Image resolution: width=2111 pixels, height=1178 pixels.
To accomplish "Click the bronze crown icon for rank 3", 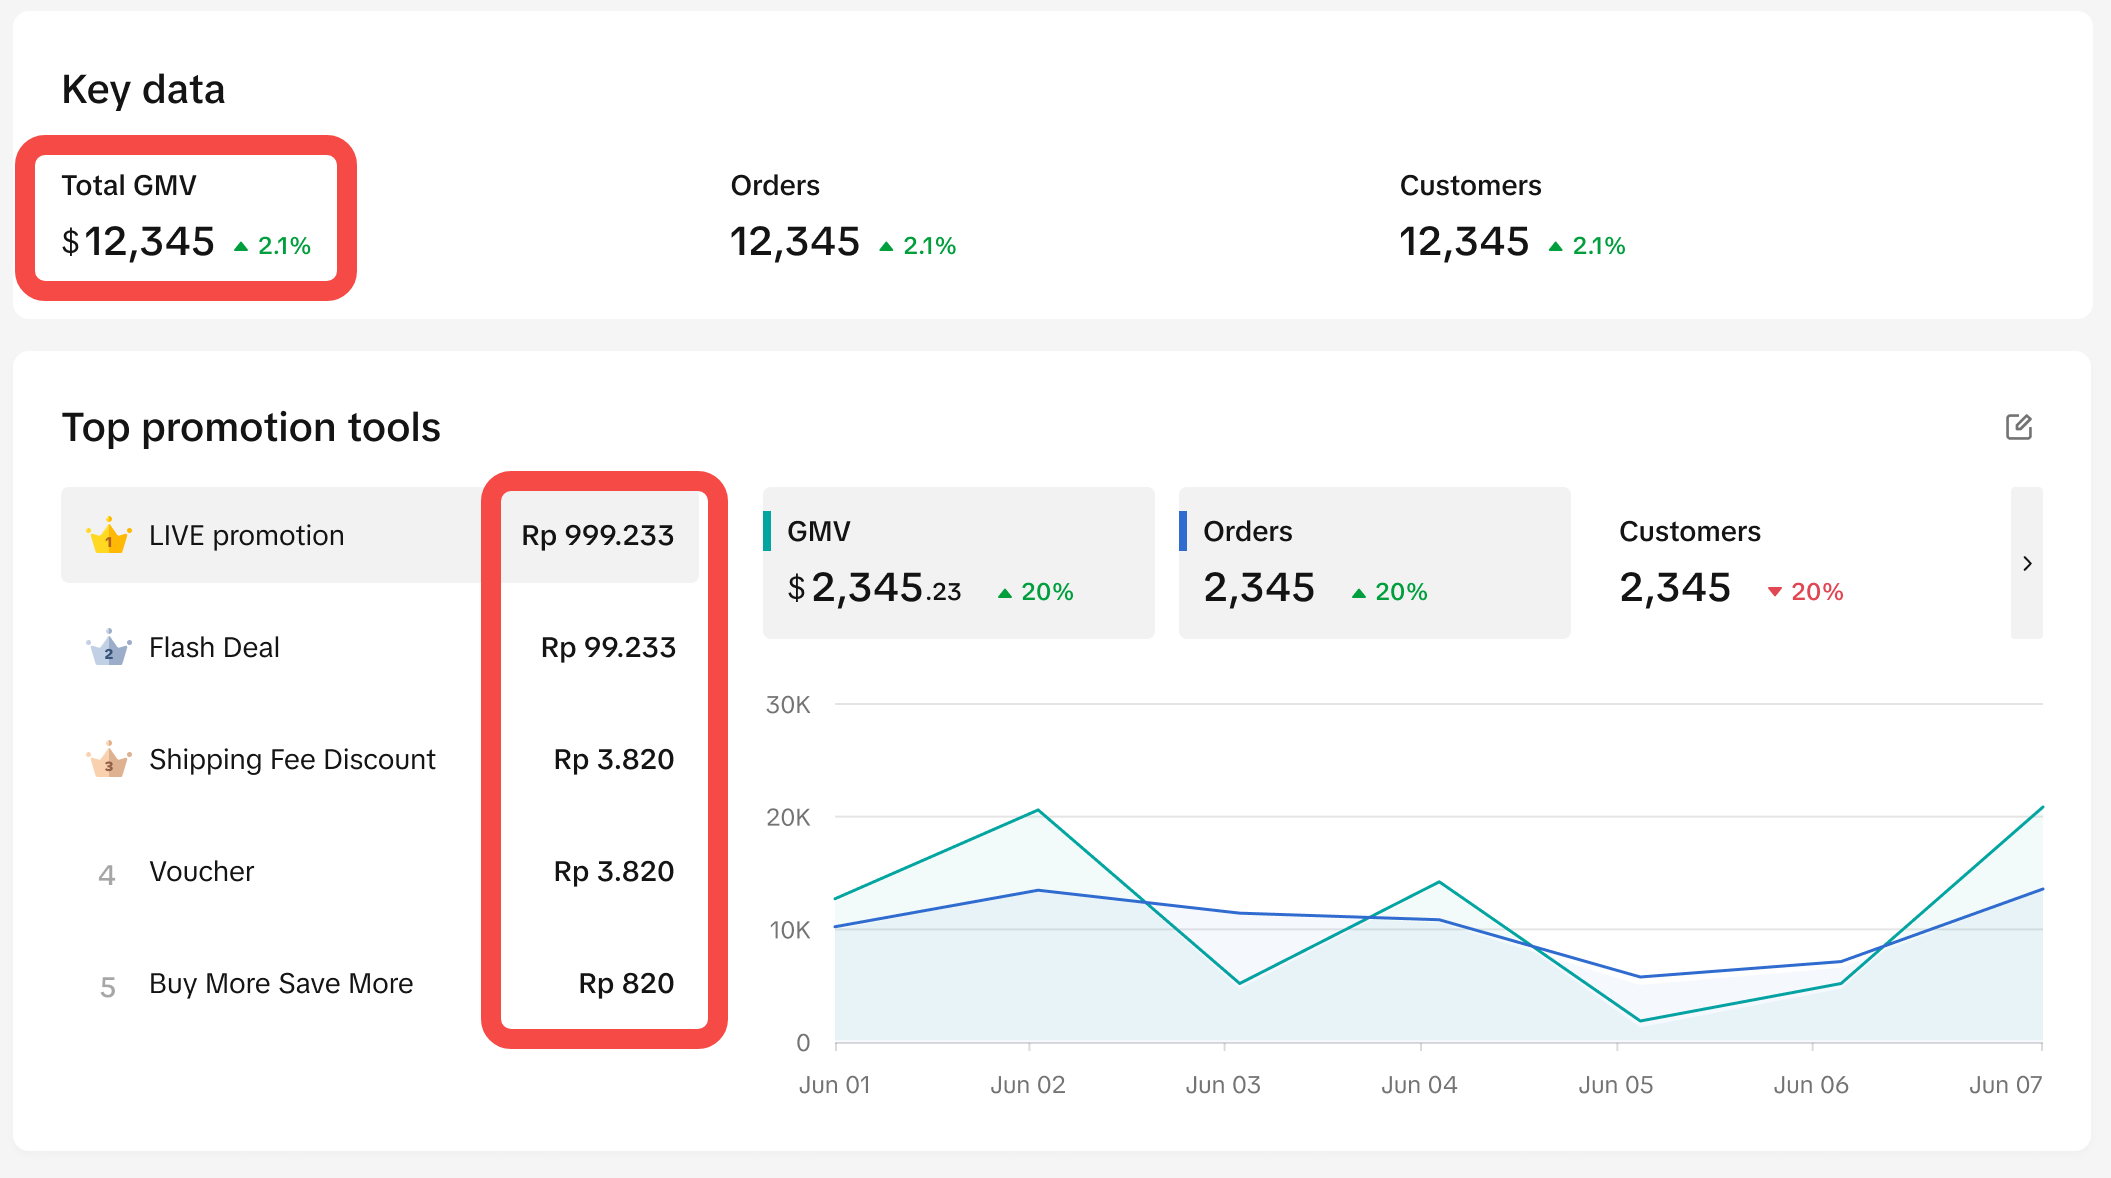I will (109, 760).
